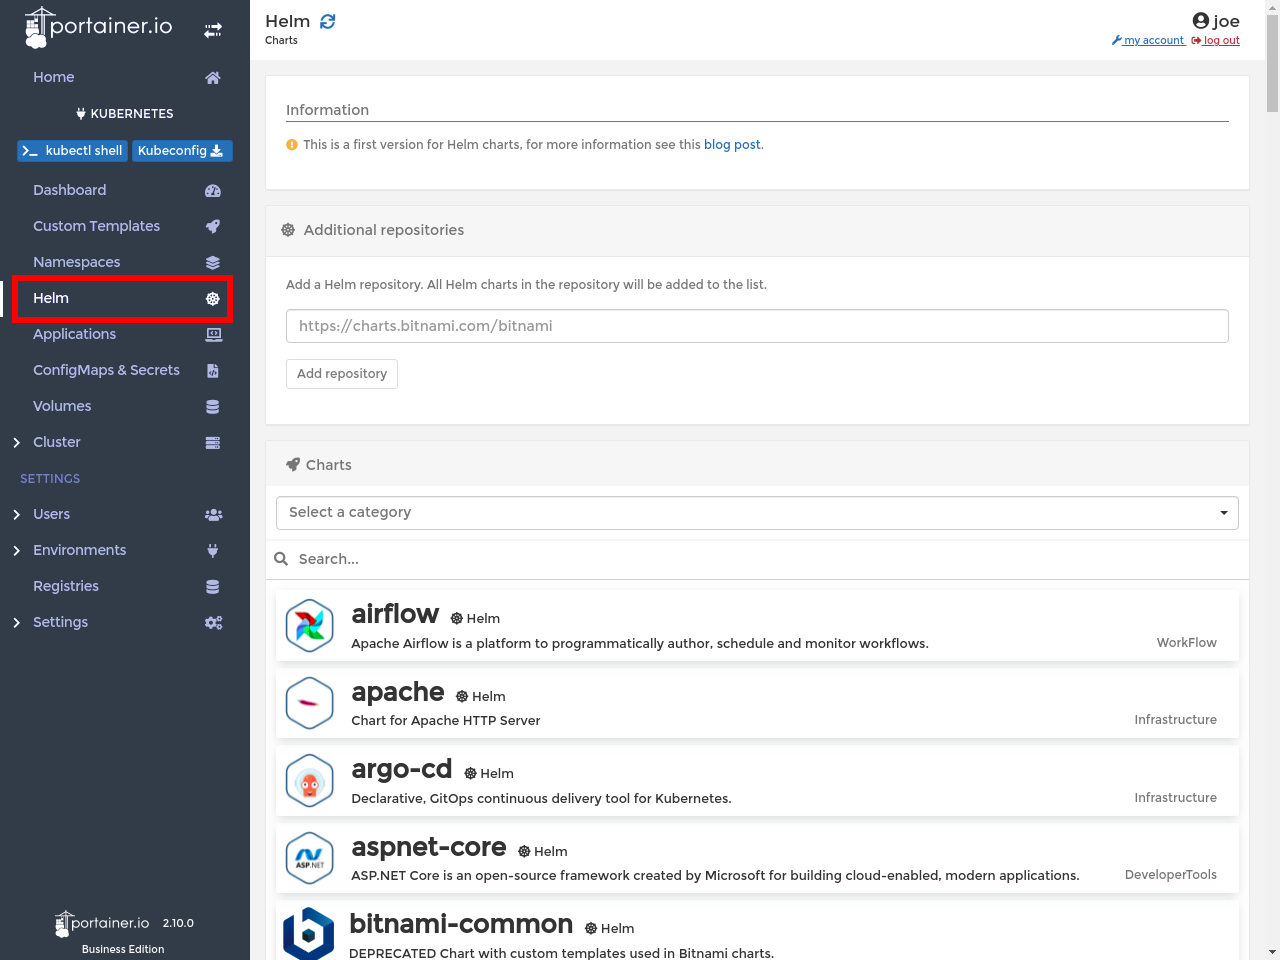Viewport: 1280px width, 960px height.
Task: Click the 2.10.0 version number
Action: pyautogui.click(x=178, y=924)
